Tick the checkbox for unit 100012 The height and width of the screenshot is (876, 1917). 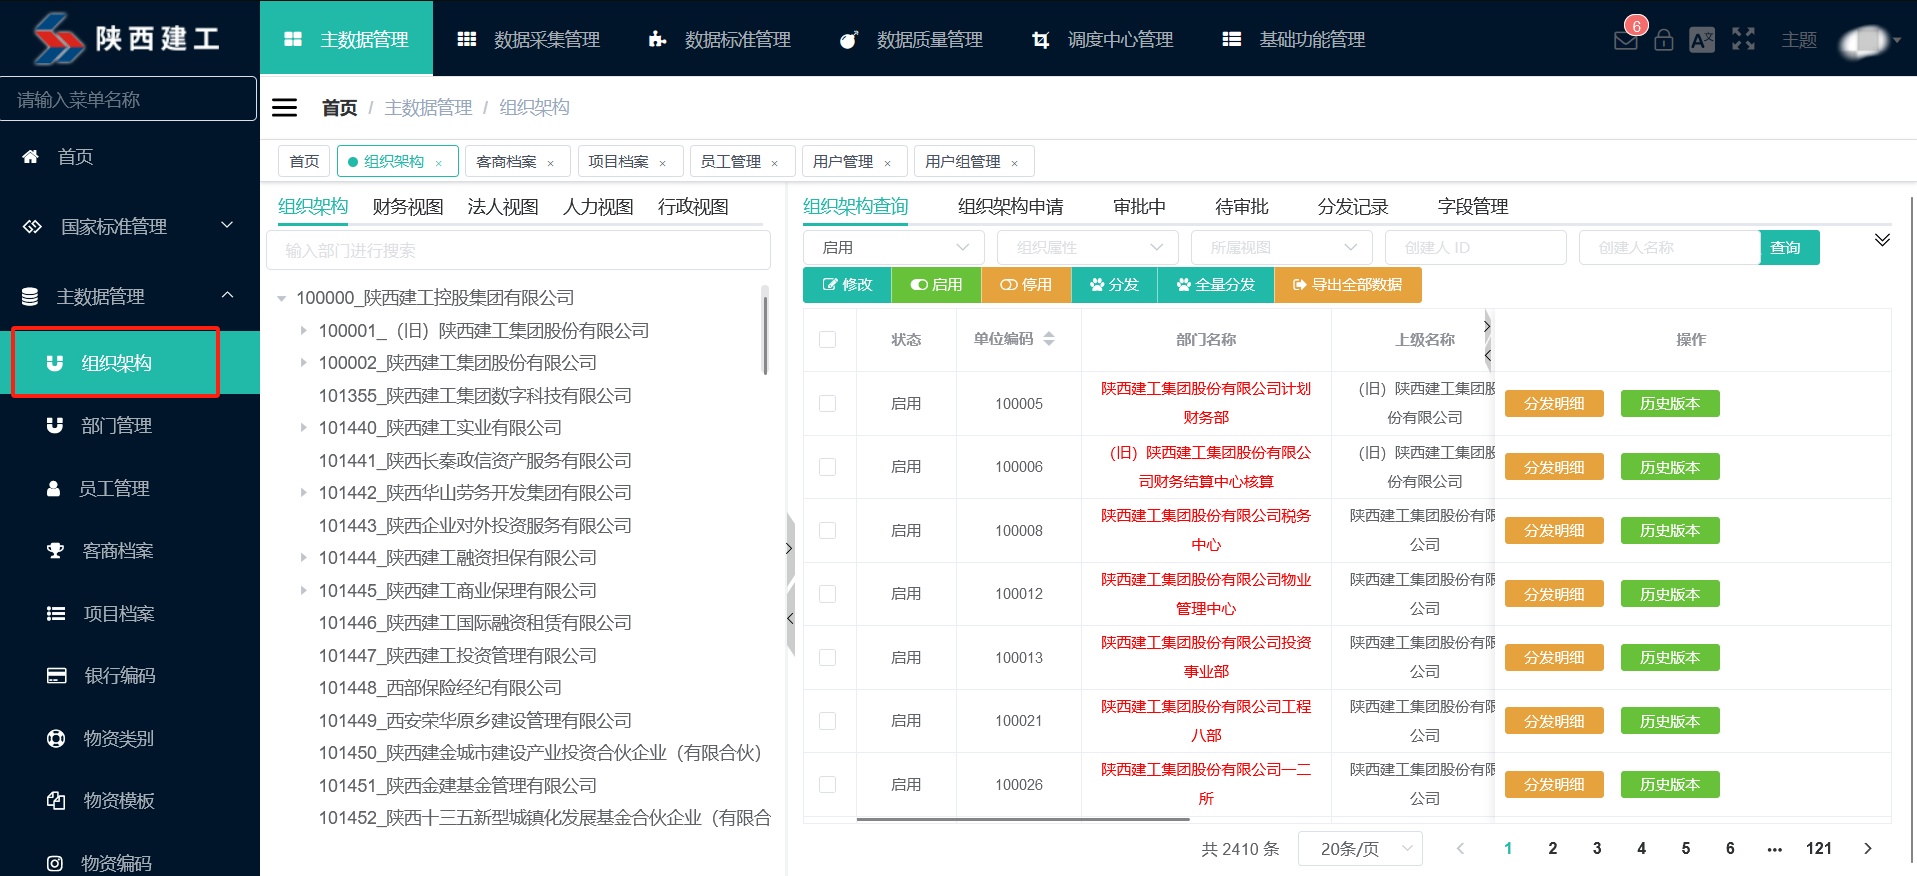tap(827, 594)
